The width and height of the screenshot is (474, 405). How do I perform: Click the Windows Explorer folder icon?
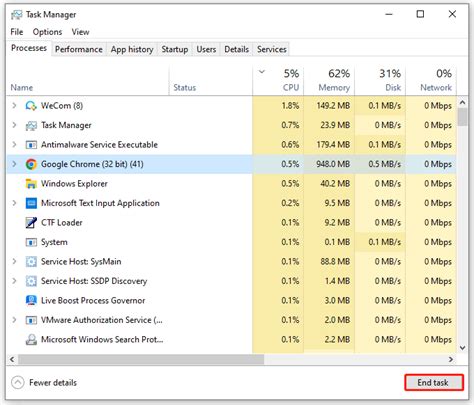(31, 184)
